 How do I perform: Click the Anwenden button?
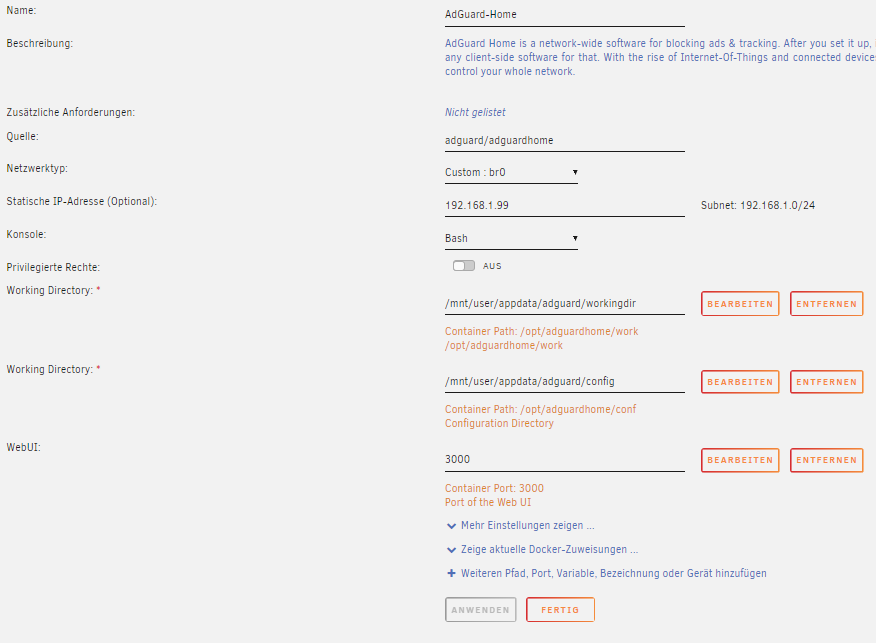[480, 610]
